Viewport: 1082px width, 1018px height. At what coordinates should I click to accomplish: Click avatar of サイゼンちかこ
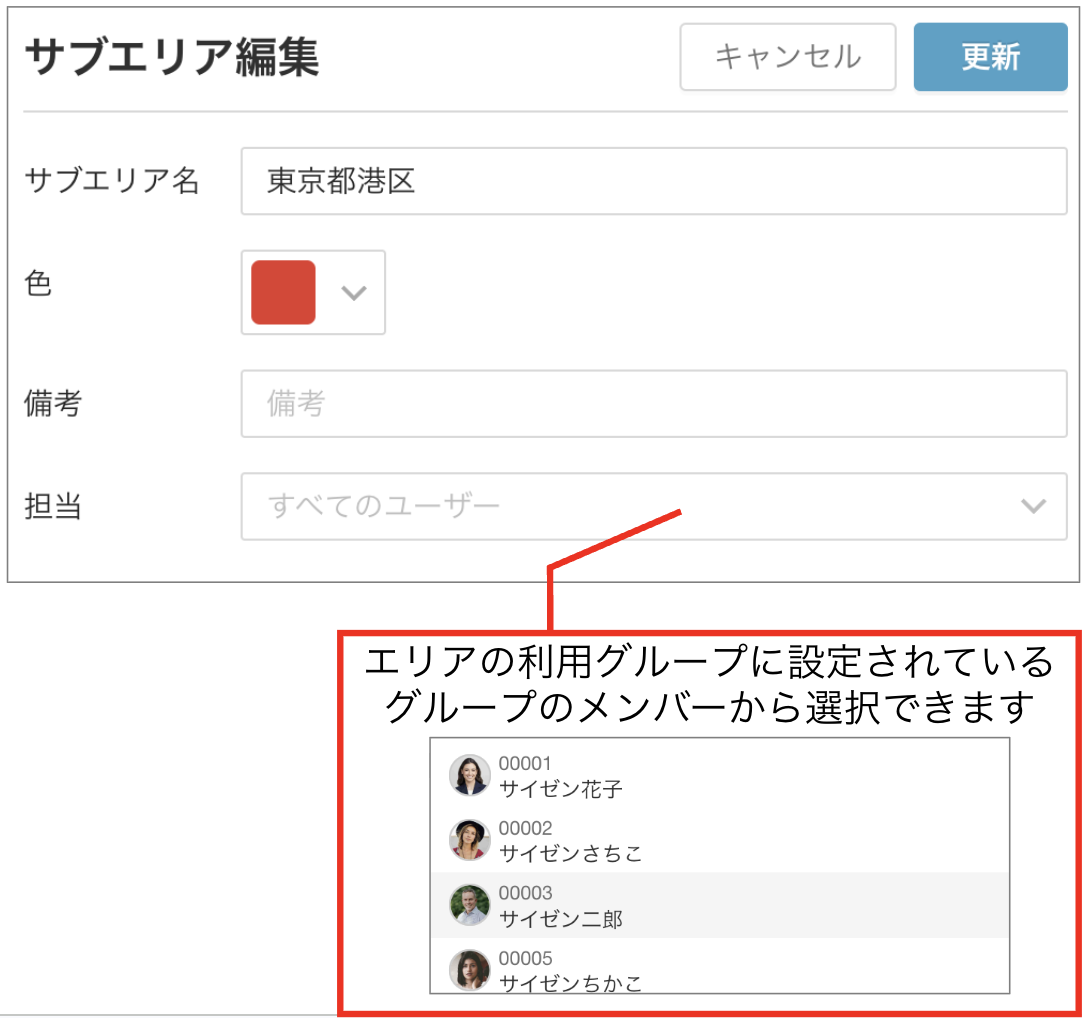tap(469, 970)
